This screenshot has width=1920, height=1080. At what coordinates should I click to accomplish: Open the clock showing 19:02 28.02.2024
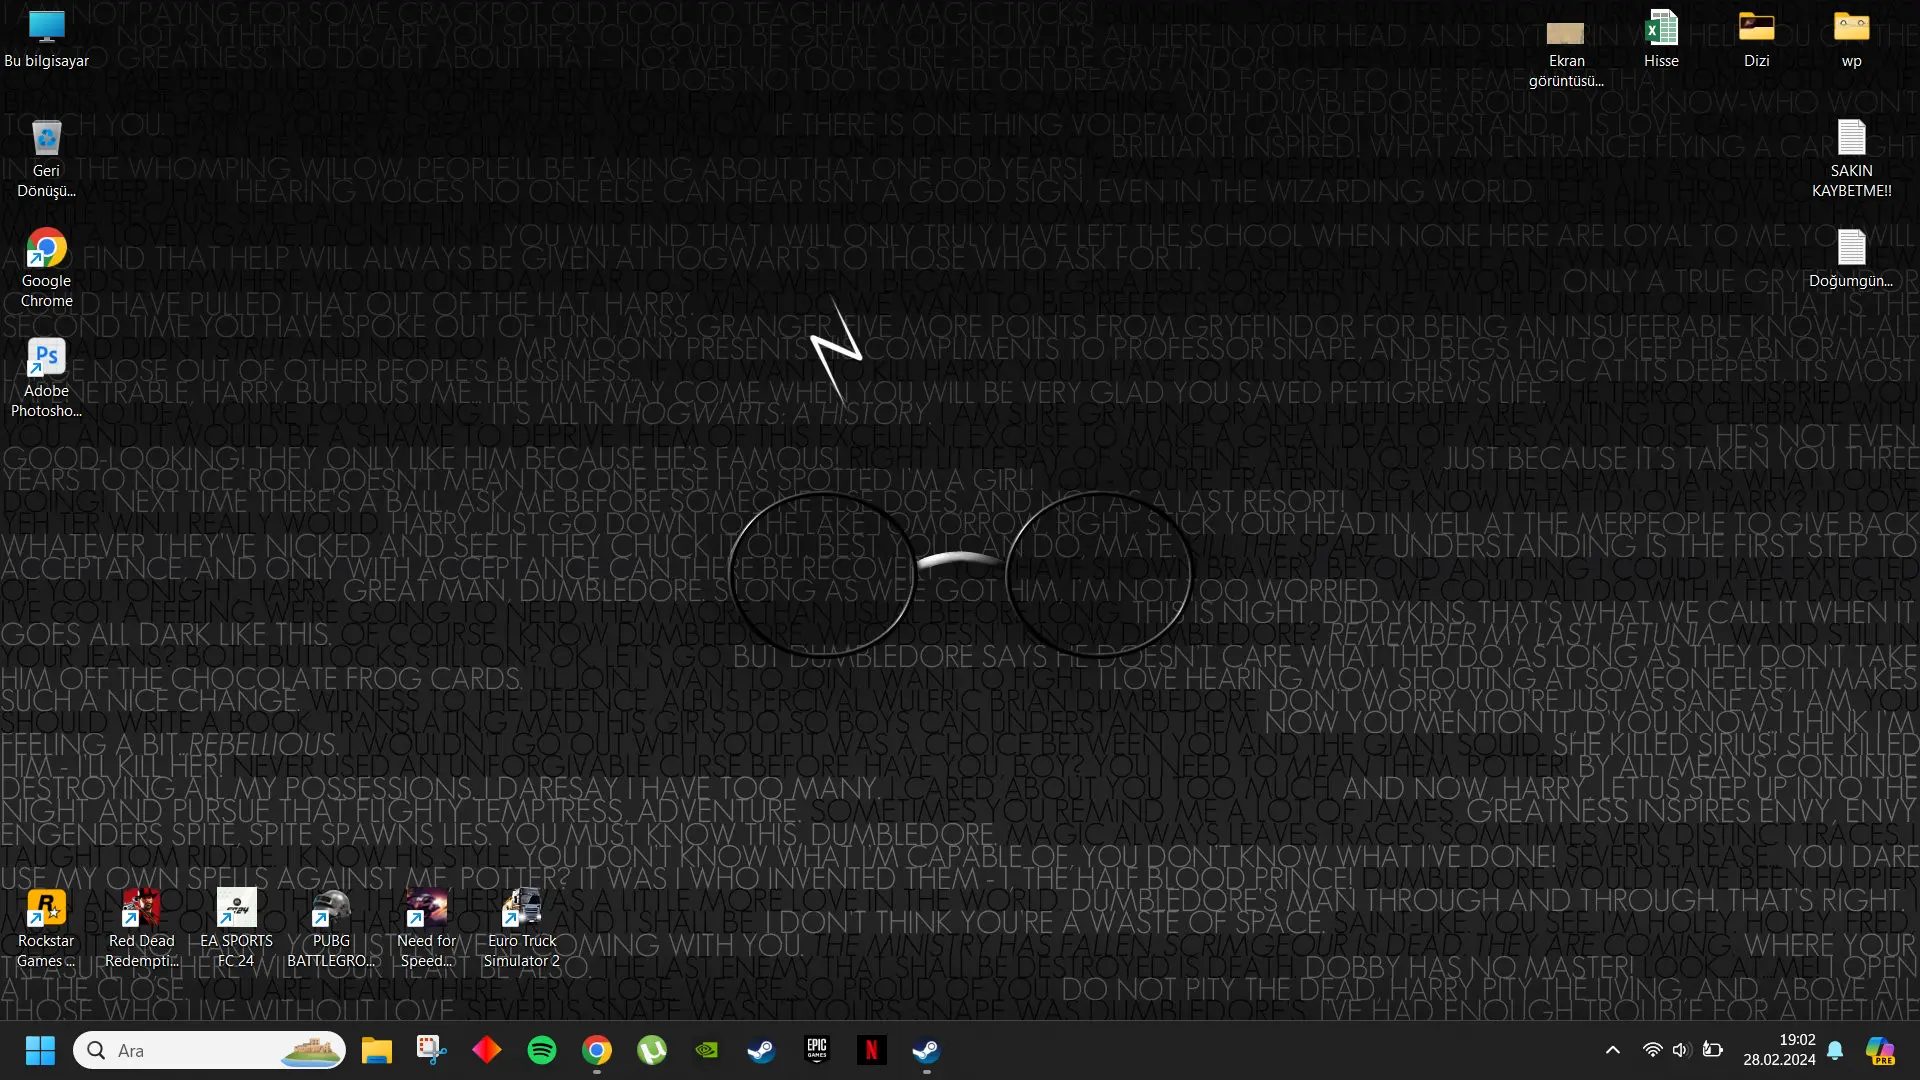pyautogui.click(x=1780, y=1050)
